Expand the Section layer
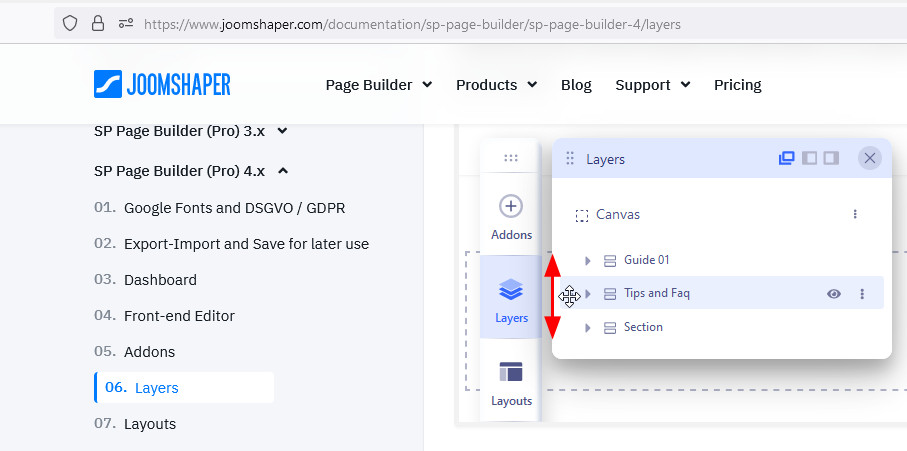The width and height of the screenshot is (907, 451). pos(588,328)
